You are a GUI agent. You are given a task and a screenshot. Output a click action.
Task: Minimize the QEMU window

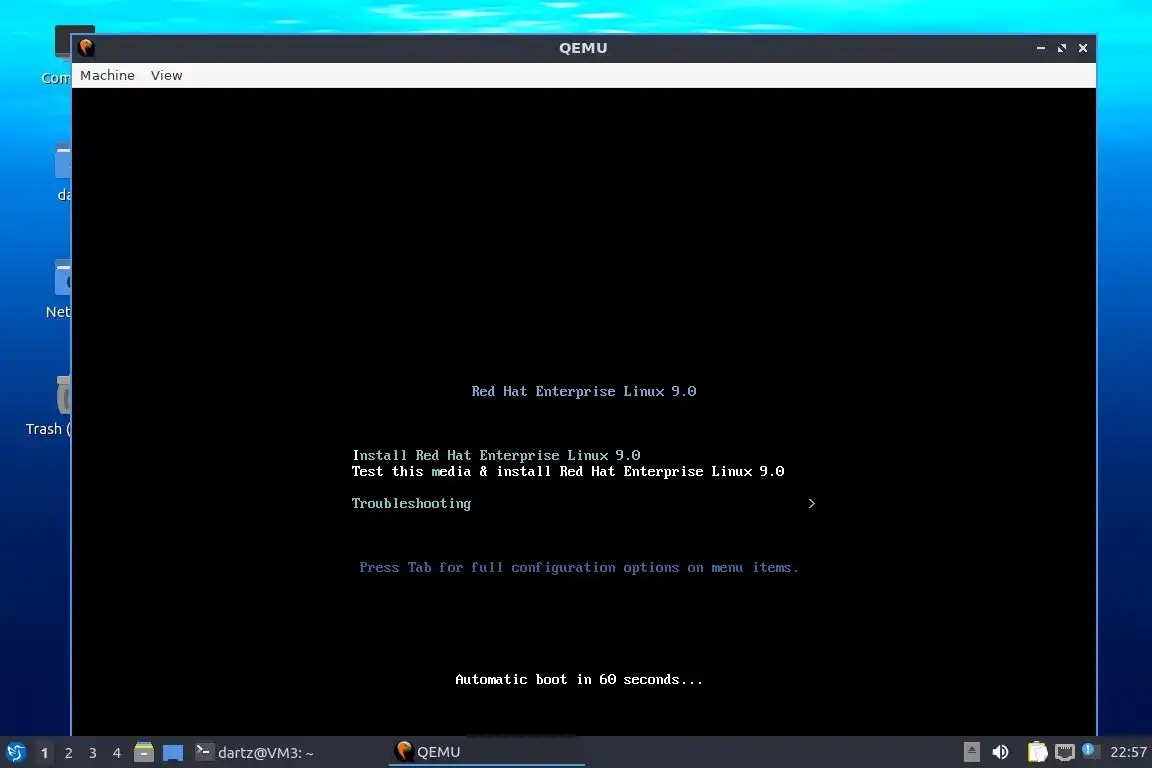pyautogui.click(x=1040, y=48)
